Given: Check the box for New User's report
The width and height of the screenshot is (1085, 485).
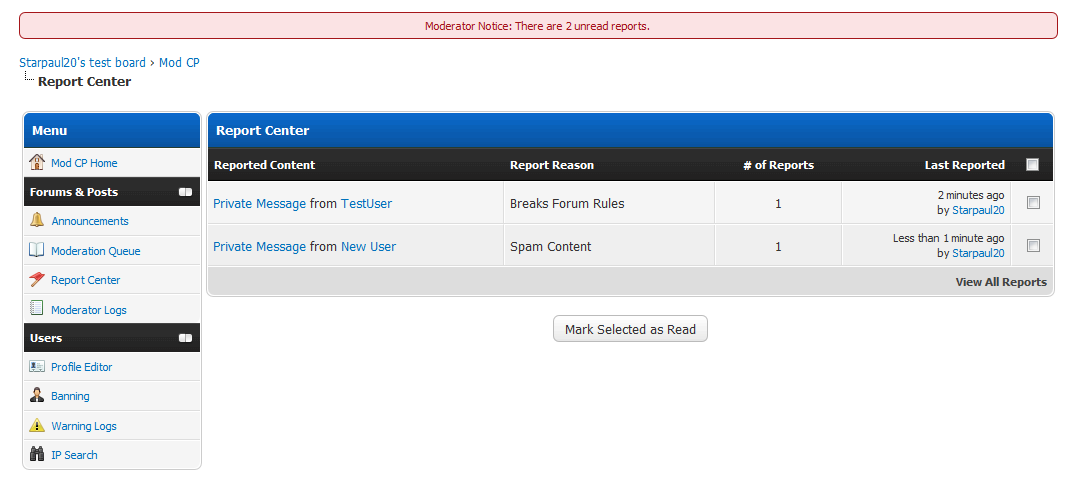Looking at the screenshot, I should (1033, 246).
